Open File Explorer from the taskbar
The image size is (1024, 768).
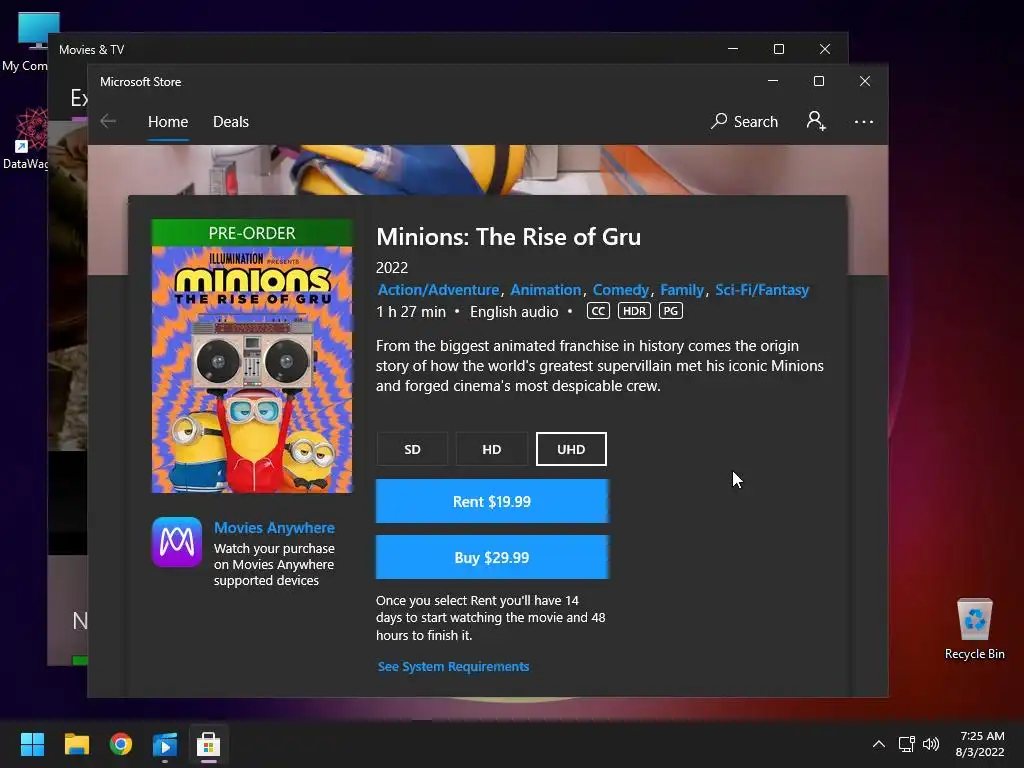76,744
